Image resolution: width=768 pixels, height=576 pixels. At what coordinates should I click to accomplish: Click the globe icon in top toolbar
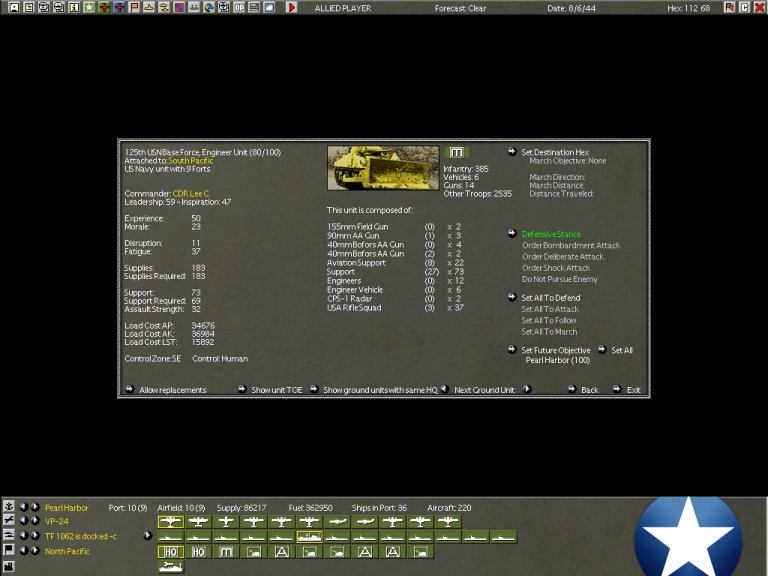(x=209, y=7)
